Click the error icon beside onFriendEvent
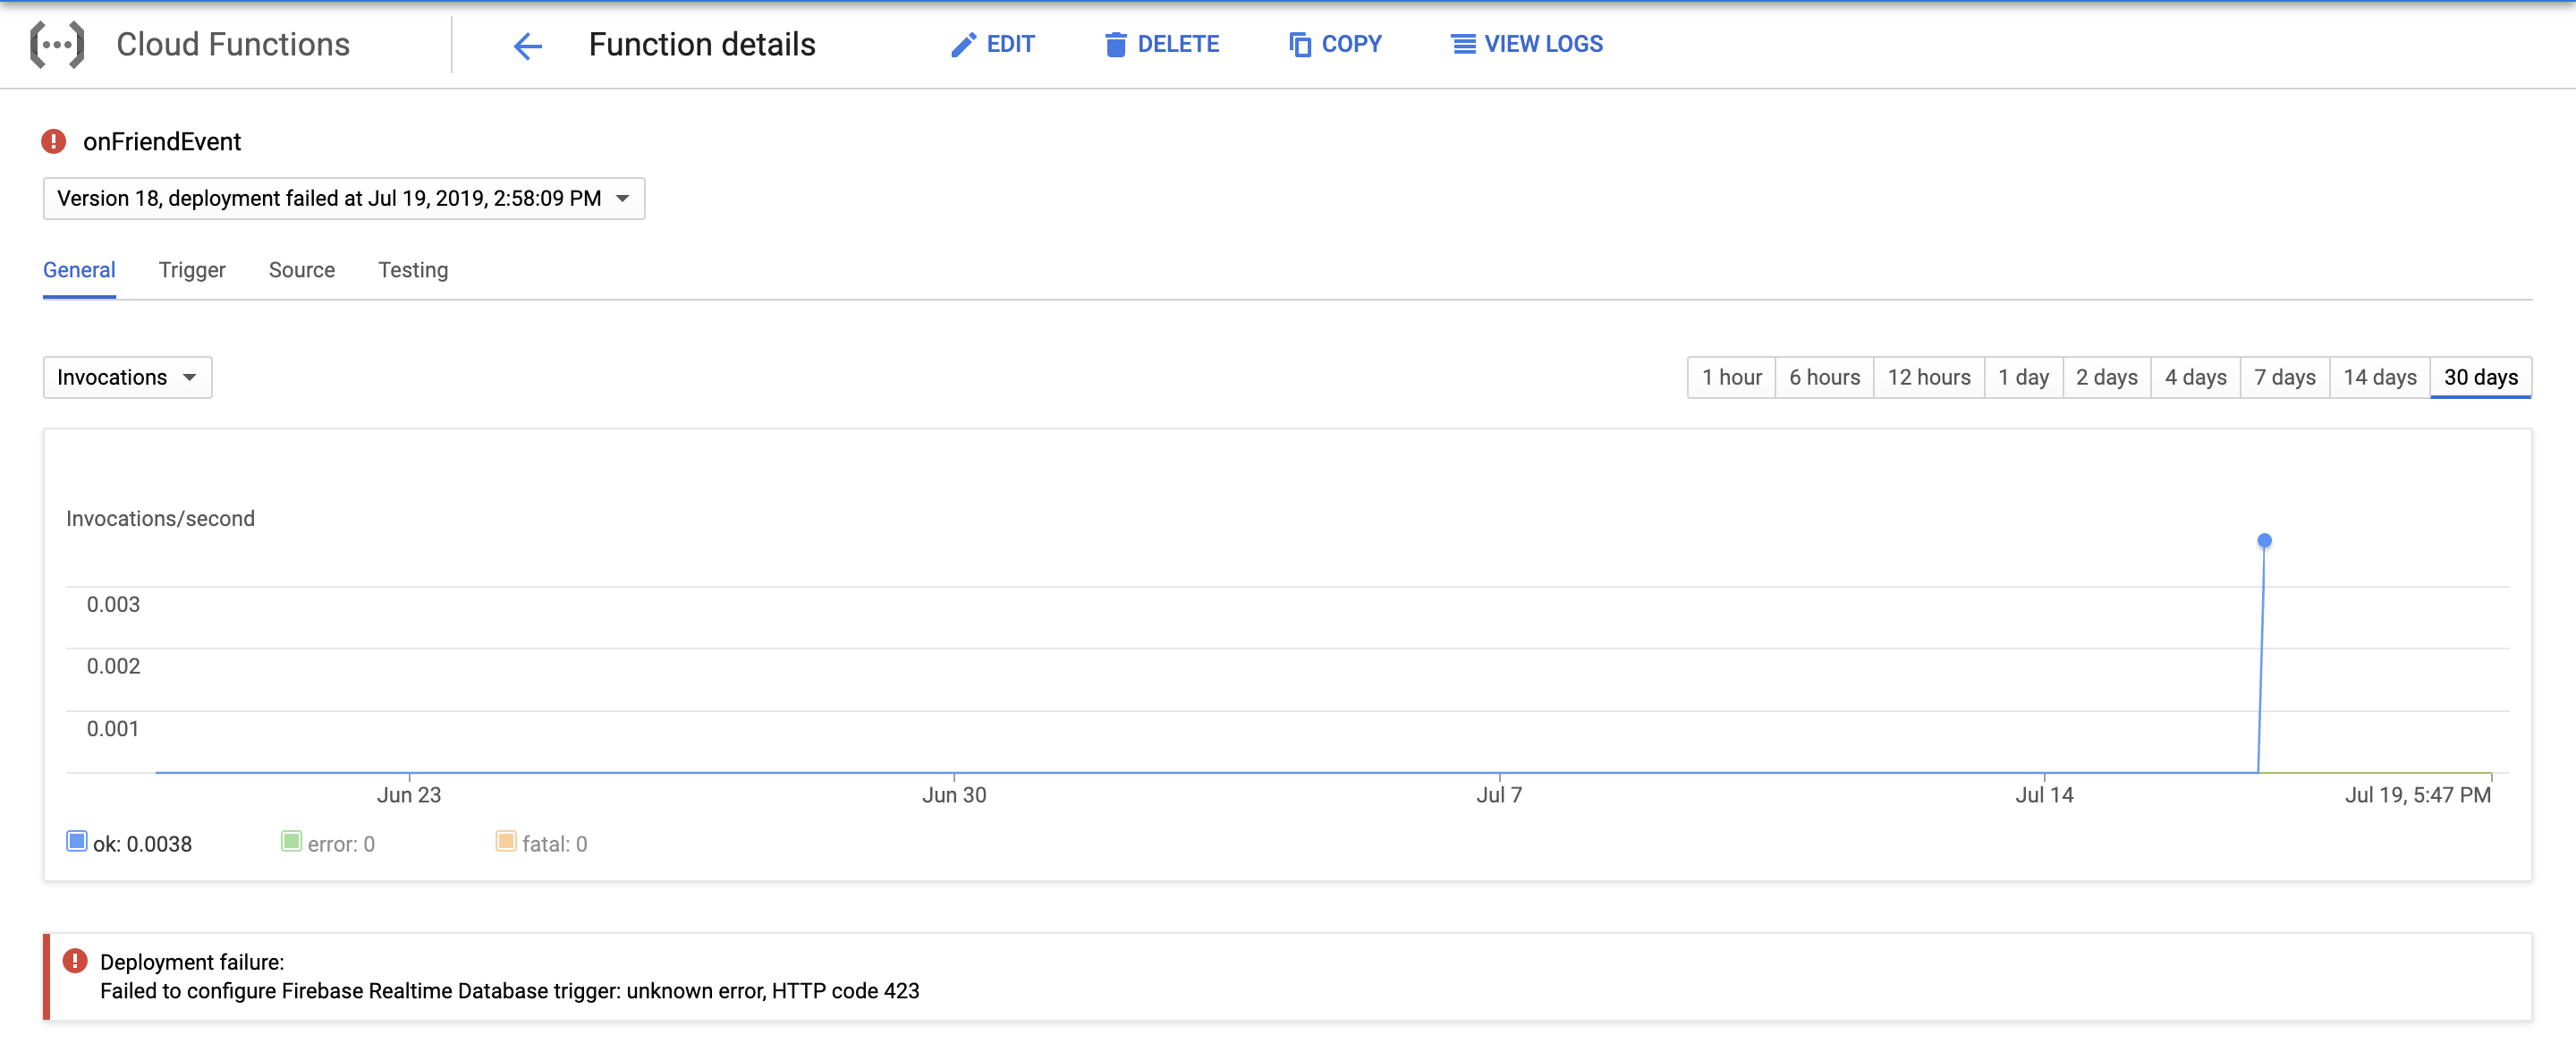The width and height of the screenshot is (2576, 1052). click(x=53, y=141)
